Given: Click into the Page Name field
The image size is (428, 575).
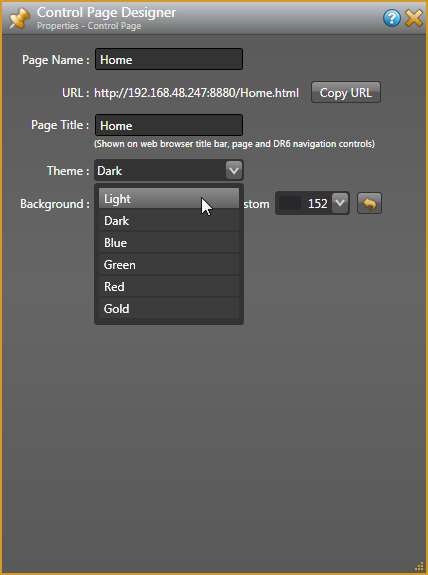Looking at the screenshot, I should [x=169, y=59].
